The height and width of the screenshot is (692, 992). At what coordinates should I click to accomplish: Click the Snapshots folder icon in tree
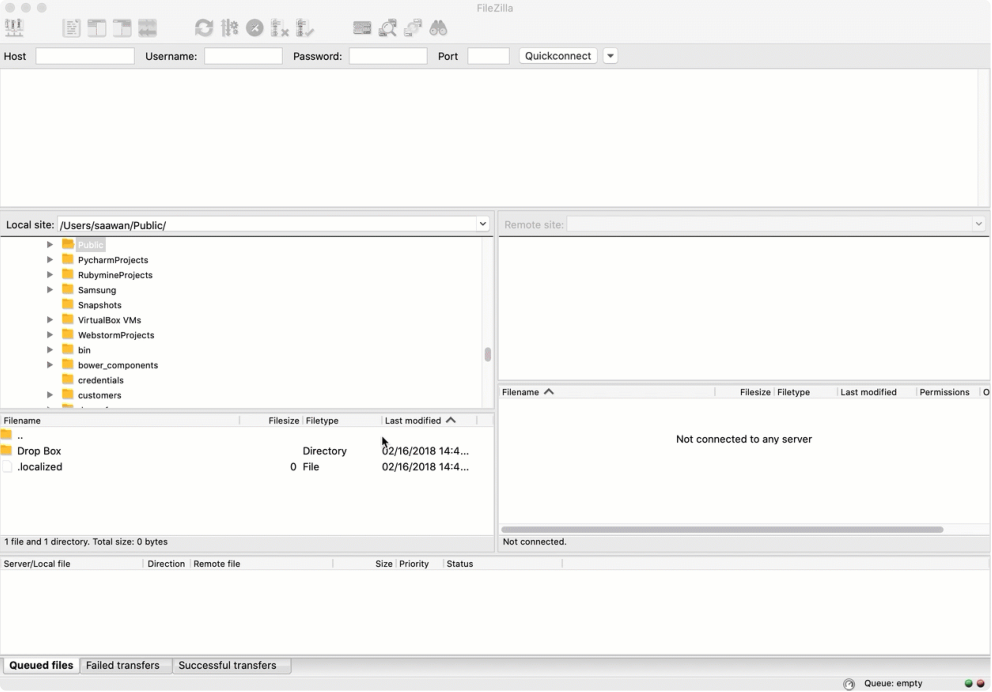tap(68, 304)
